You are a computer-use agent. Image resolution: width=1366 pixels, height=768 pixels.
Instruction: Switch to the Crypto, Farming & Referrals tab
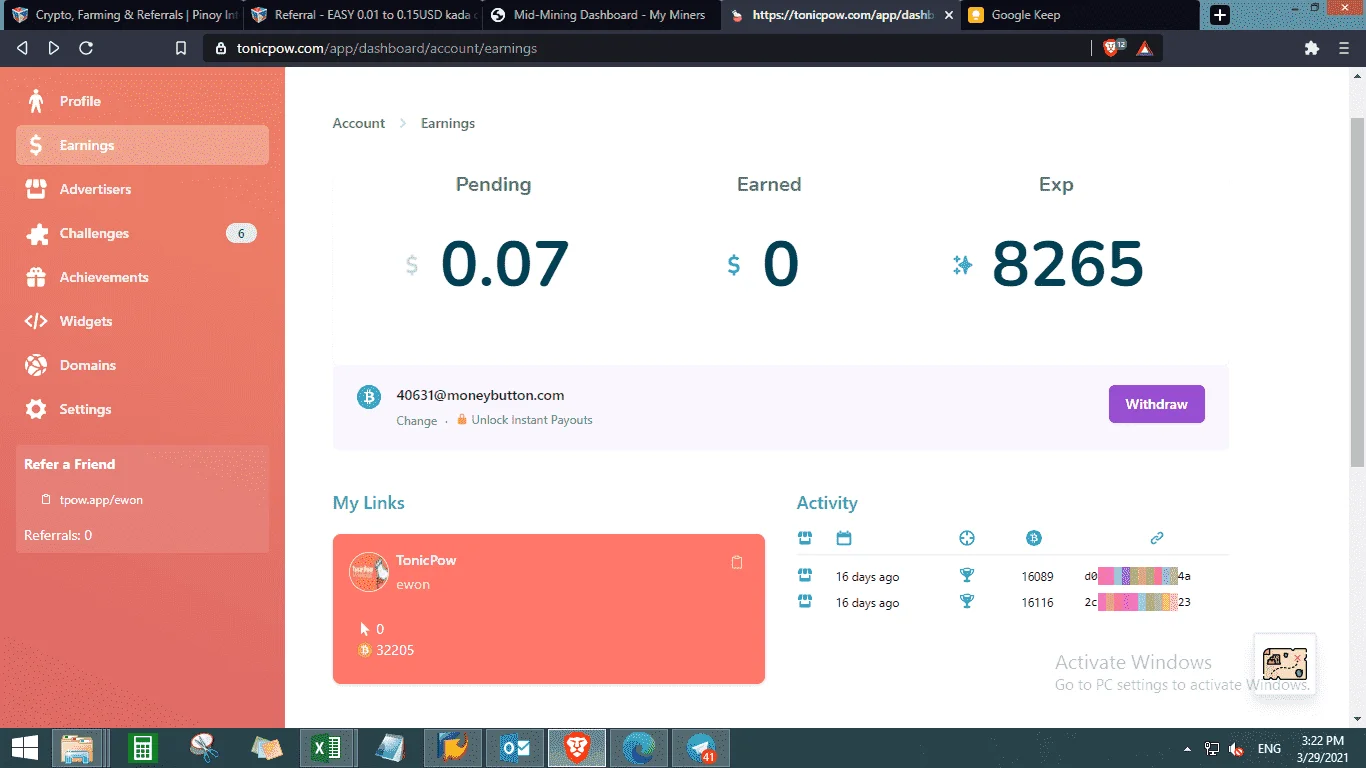[123, 15]
